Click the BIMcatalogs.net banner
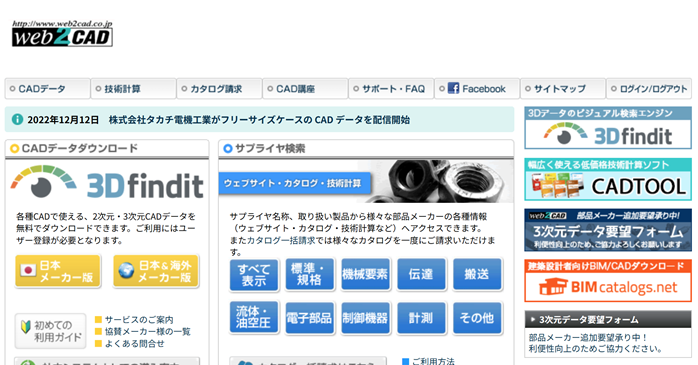 coord(608,281)
